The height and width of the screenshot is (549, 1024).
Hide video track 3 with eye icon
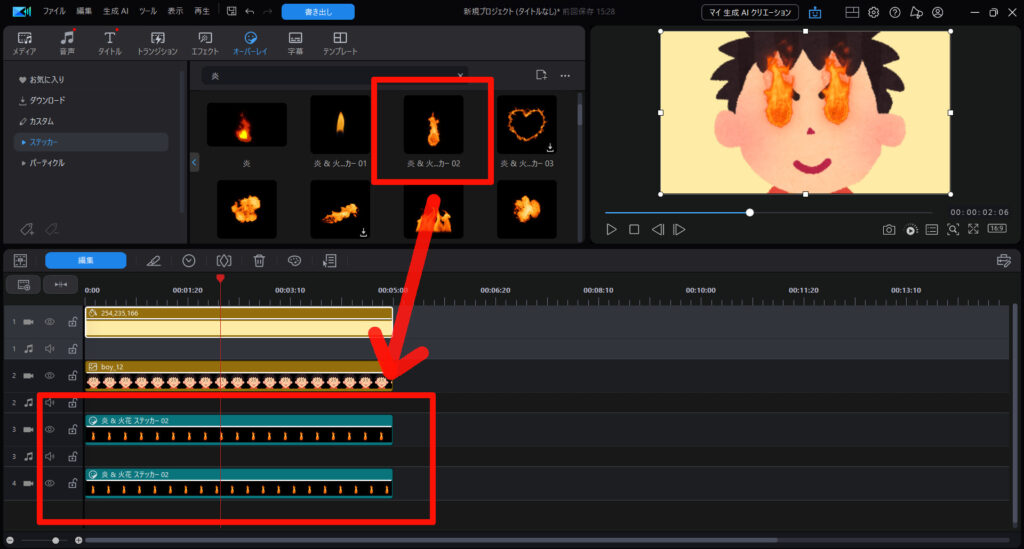point(49,429)
